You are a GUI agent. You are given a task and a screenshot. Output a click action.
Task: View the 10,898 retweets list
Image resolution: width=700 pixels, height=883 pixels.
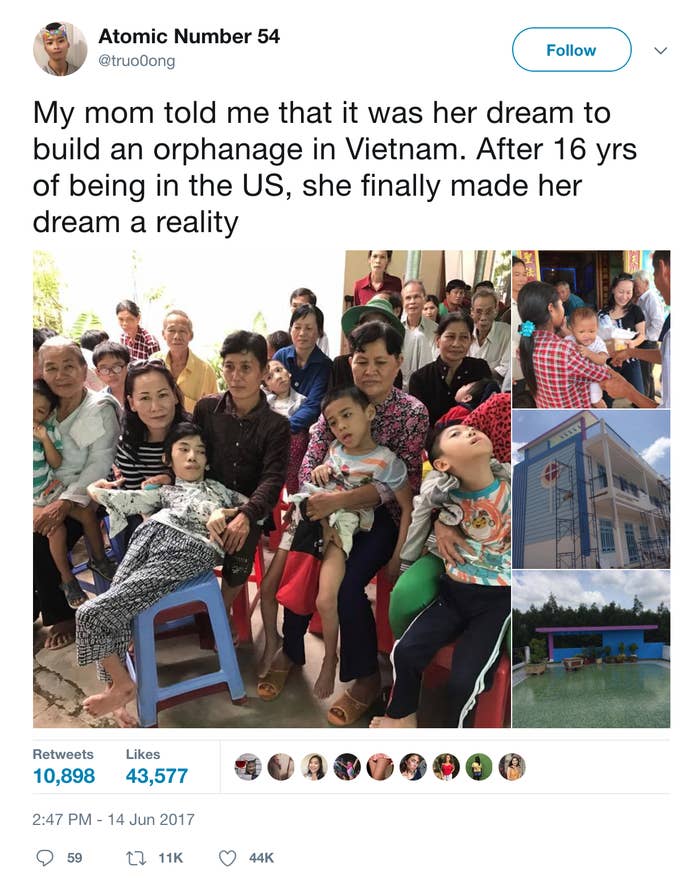click(64, 775)
